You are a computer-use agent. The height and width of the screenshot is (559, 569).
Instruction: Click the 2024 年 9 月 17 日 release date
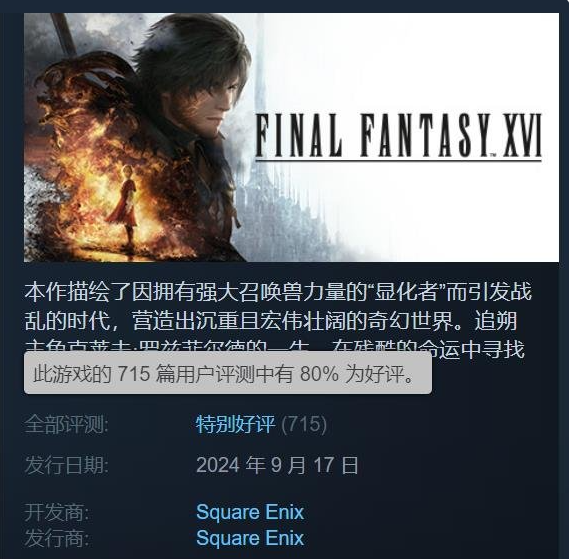pos(277,465)
